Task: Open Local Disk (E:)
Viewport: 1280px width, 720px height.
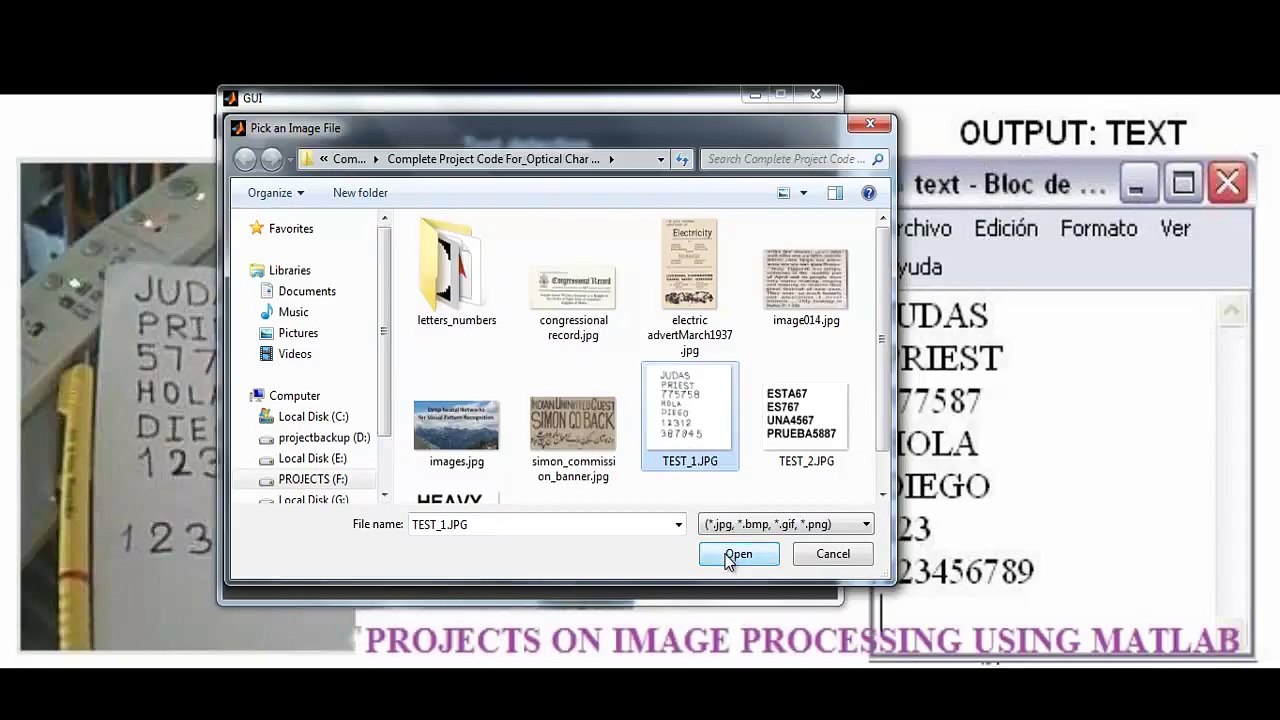Action: click(302, 459)
